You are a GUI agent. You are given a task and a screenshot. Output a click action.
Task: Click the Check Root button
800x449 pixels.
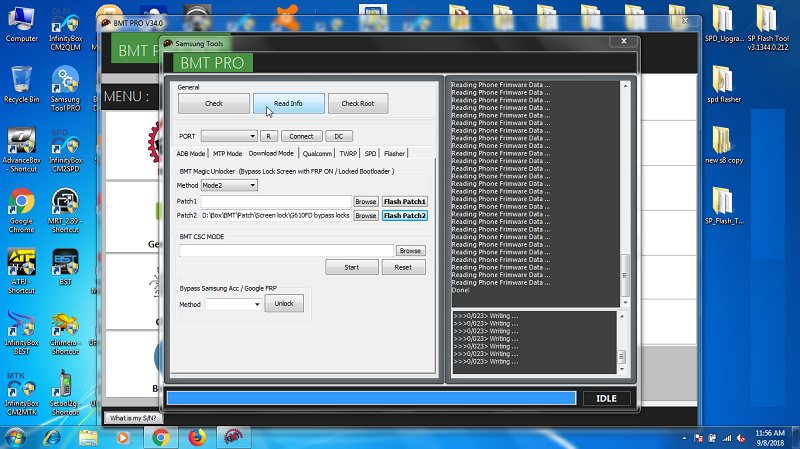[x=358, y=104]
